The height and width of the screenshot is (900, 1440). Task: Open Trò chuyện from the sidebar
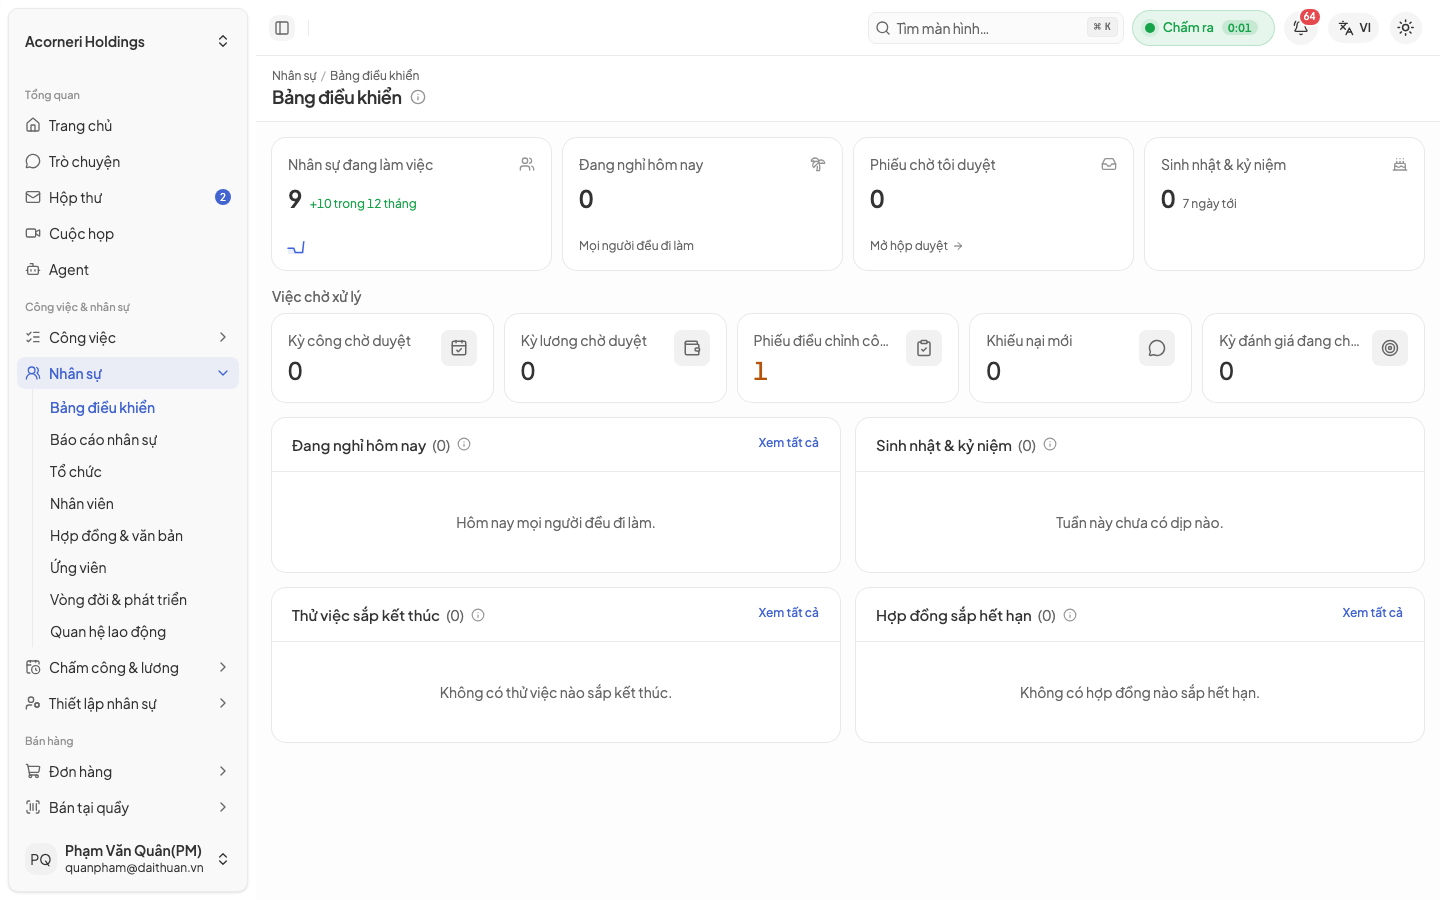128,161
